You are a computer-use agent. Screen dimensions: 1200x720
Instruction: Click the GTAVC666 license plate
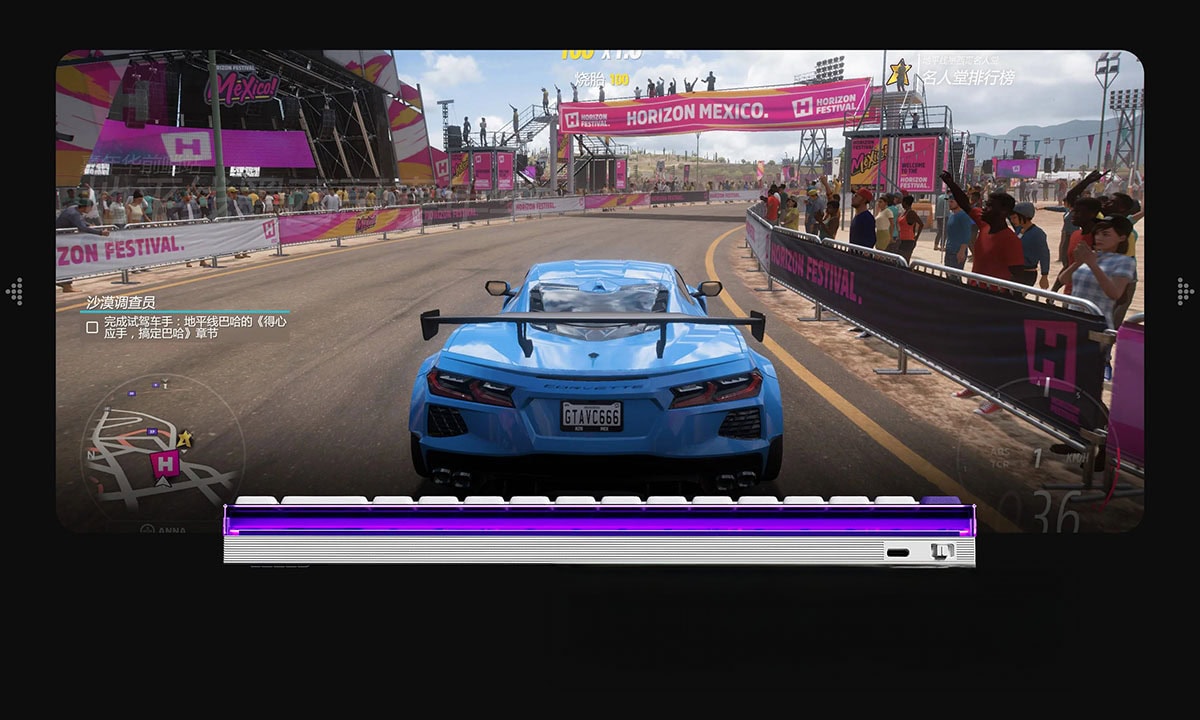[591, 415]
